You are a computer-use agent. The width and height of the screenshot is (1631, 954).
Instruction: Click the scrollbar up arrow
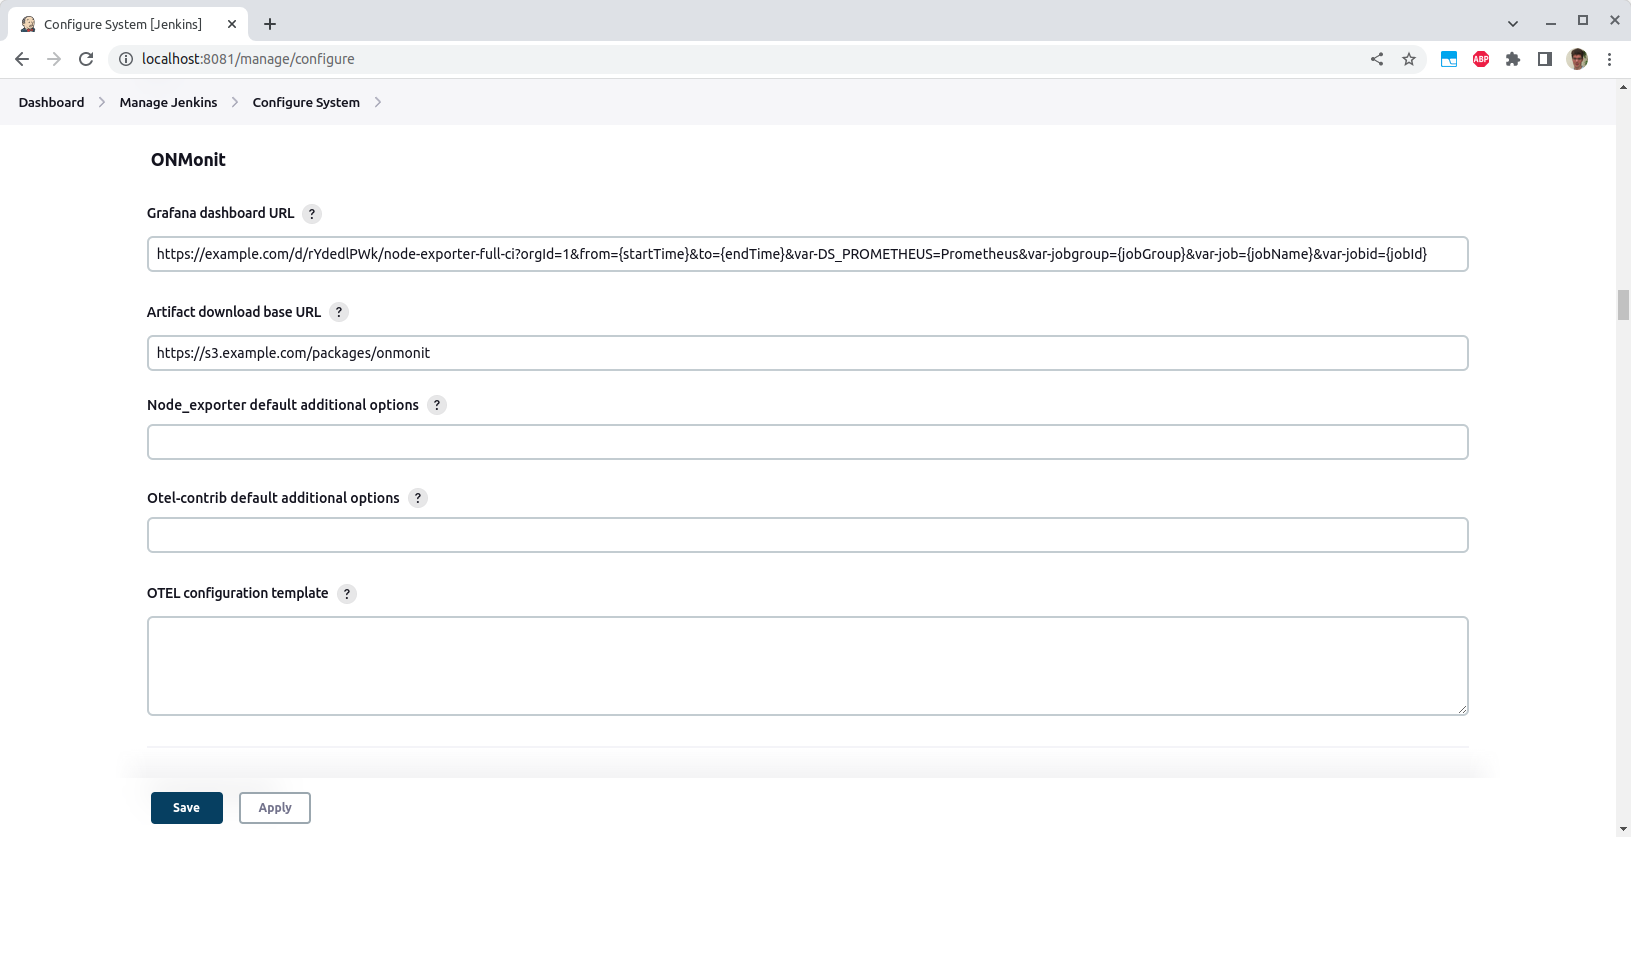coord(1623,87)
